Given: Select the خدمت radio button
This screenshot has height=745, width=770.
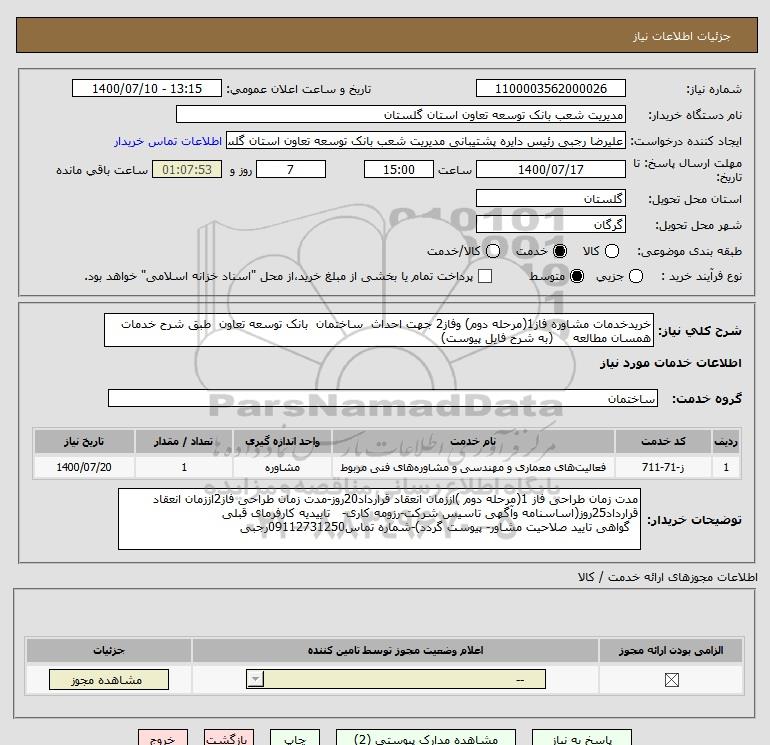Looking at the screenshot, I should pyautogui.click(x=560, y=251).
